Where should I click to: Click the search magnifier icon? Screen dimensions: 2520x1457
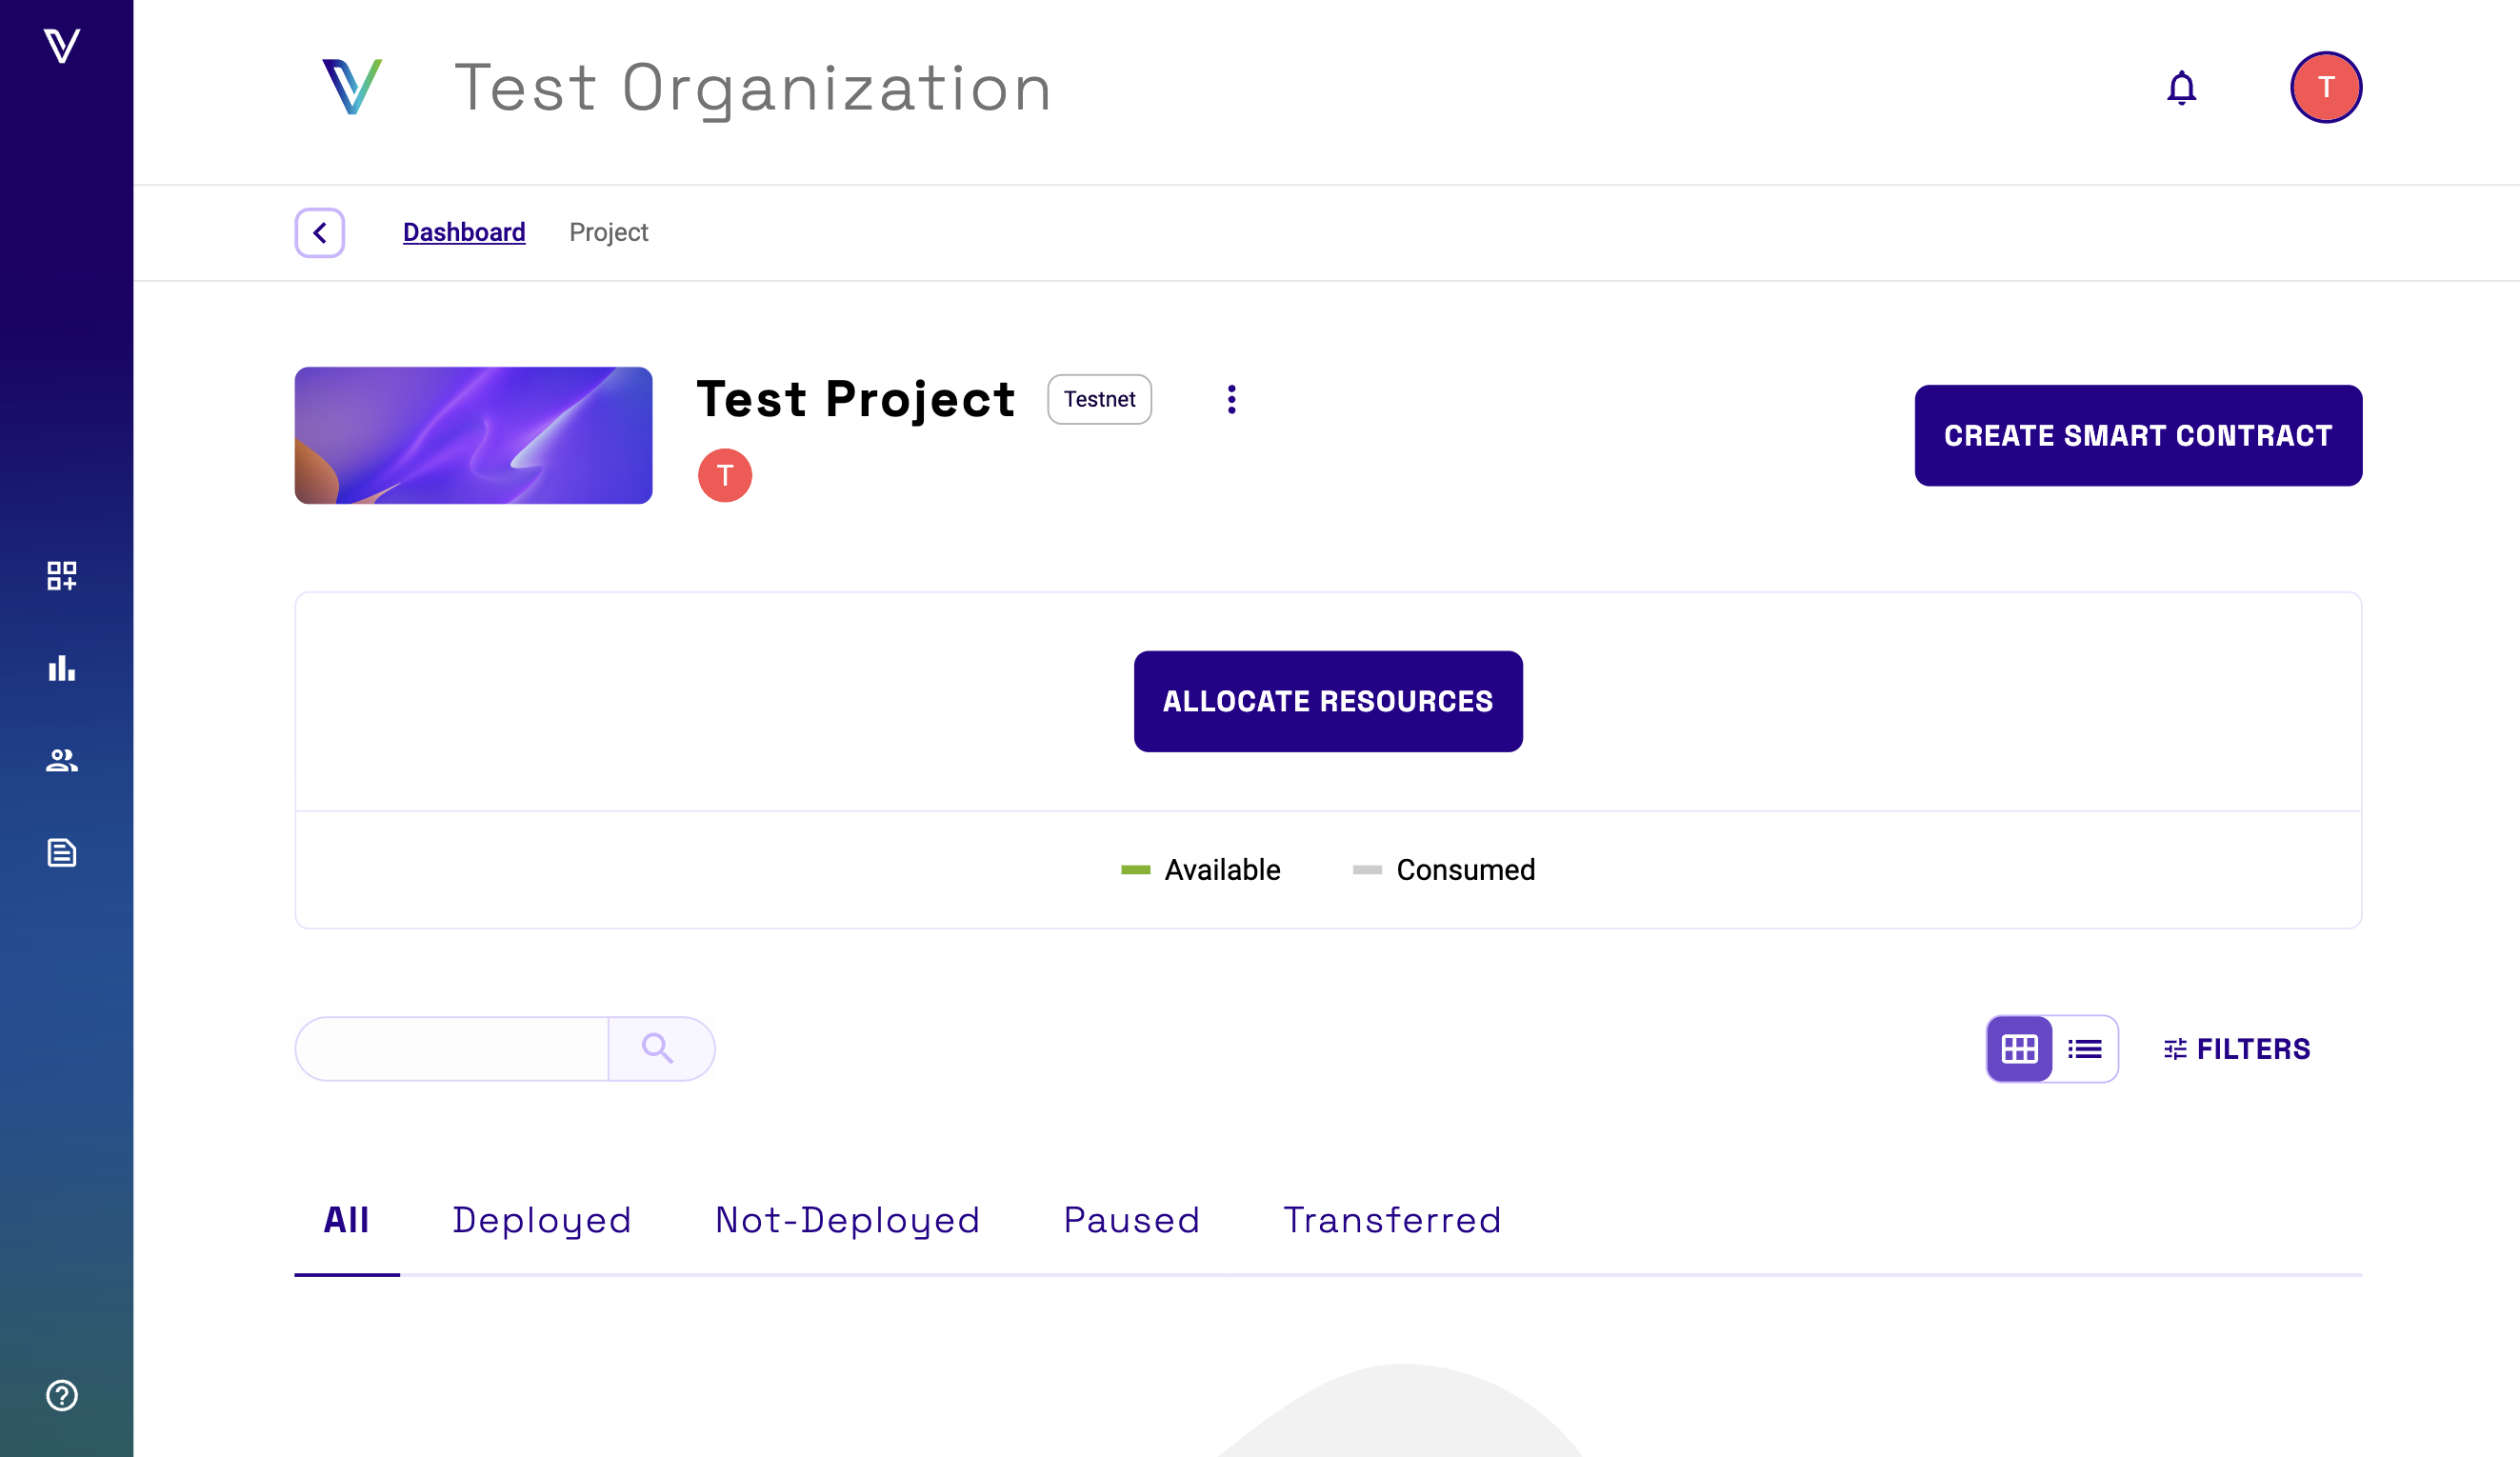(658, 1049)
